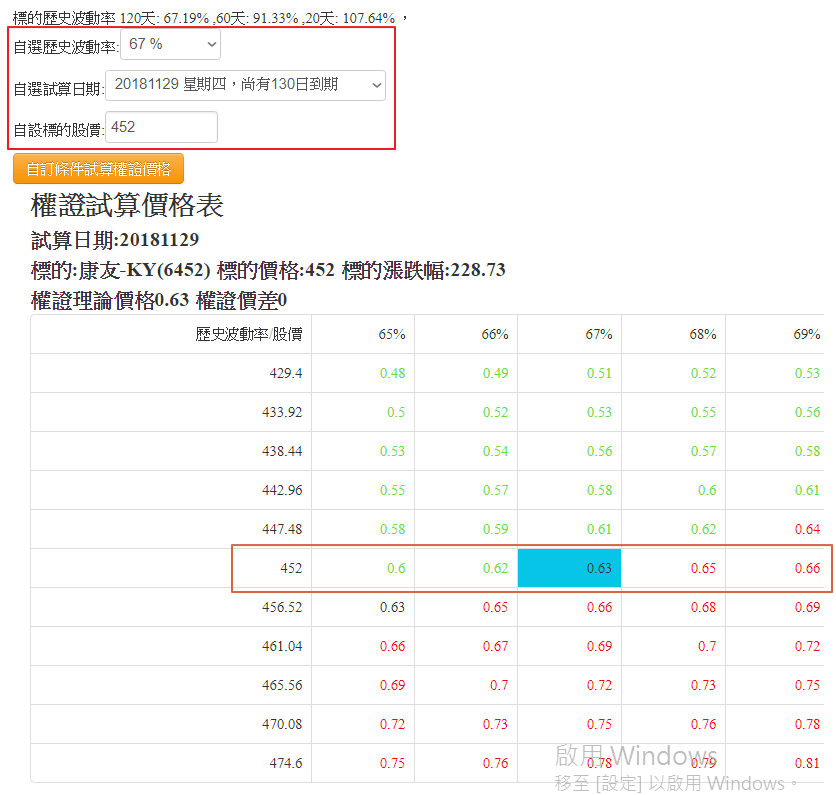Click the red 0.64 in the 447.48 row
Viewport: 836px width, 795px height.
(x=807, y=529)
